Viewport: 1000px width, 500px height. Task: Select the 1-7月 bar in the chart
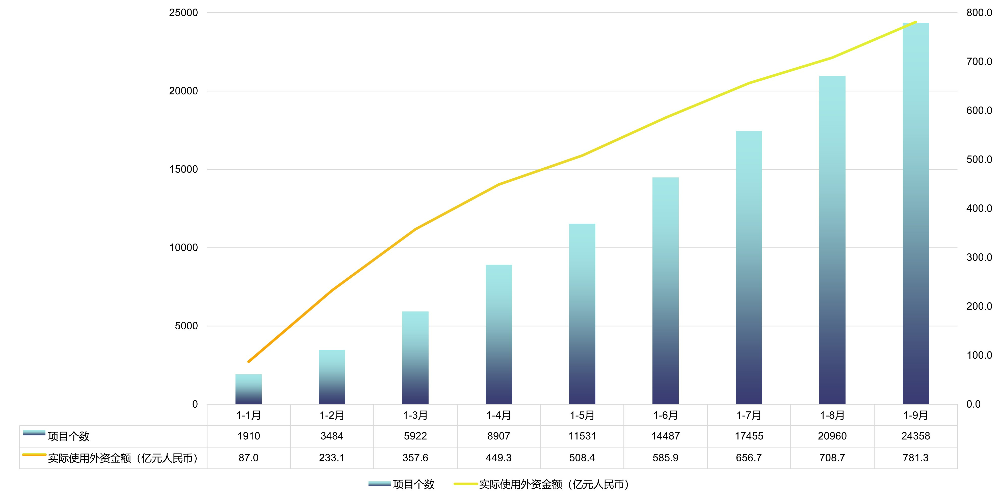[x=749, y=267]
